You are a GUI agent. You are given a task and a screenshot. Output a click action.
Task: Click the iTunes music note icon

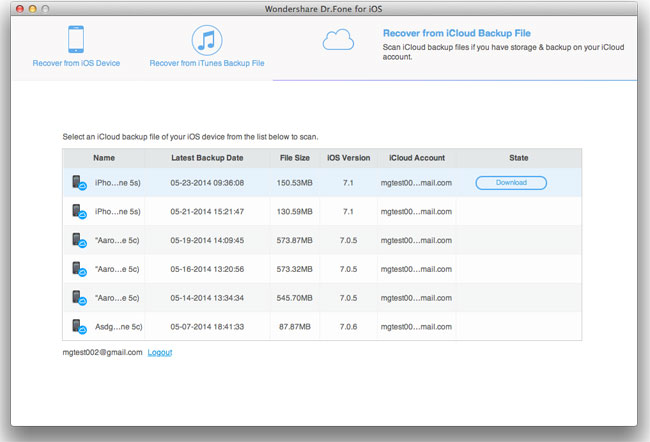coord(206,39)
